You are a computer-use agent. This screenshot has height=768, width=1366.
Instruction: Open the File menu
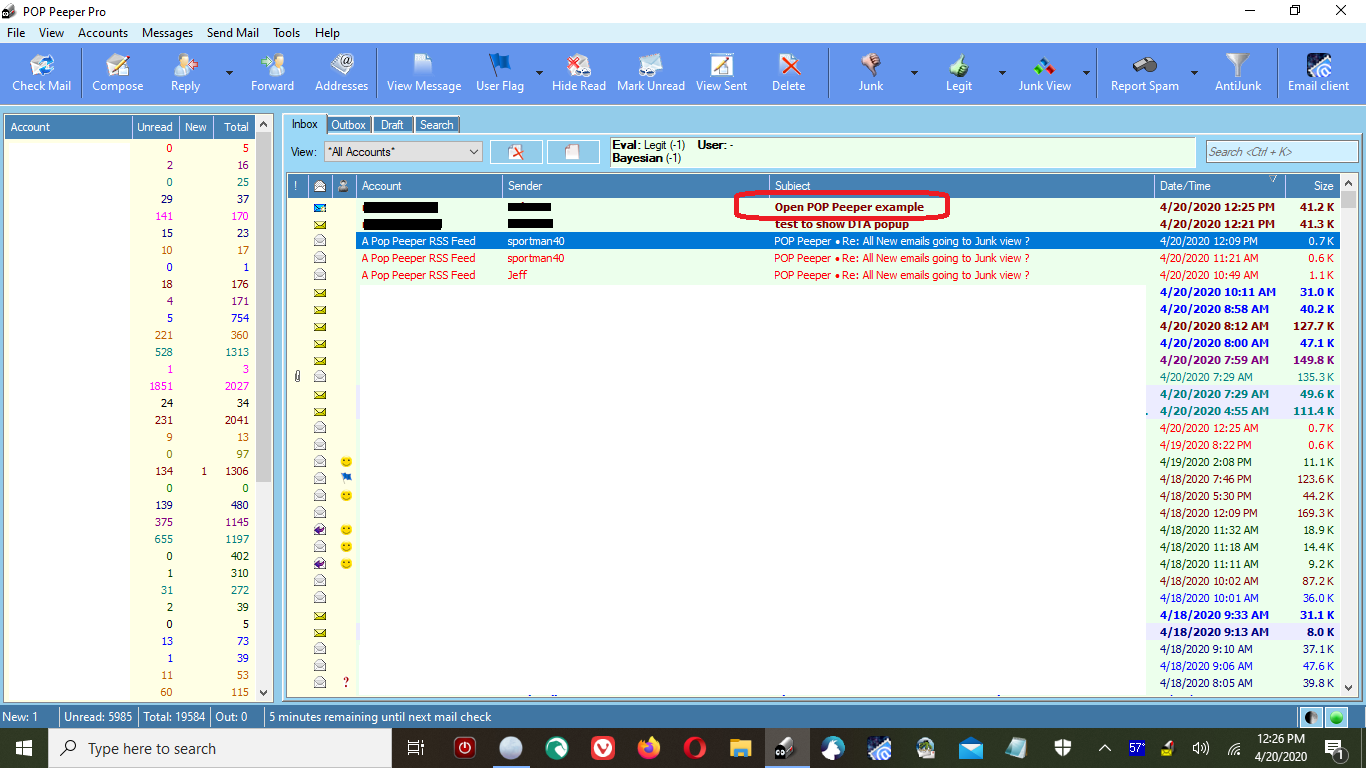coord(16,33)
